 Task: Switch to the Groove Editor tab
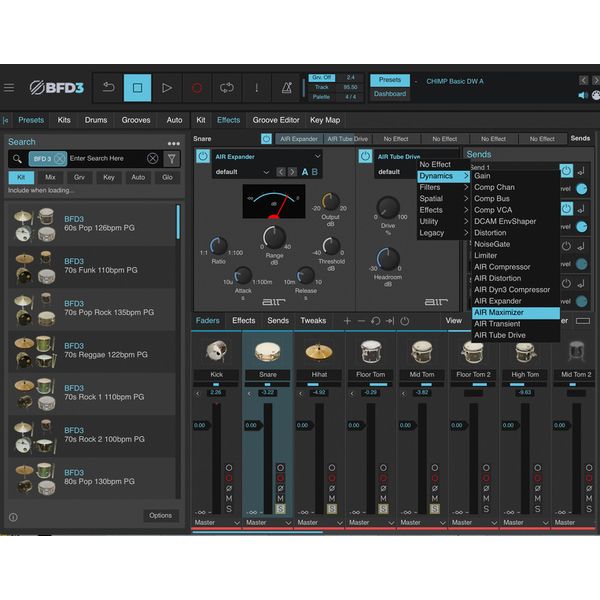point(276,120)
